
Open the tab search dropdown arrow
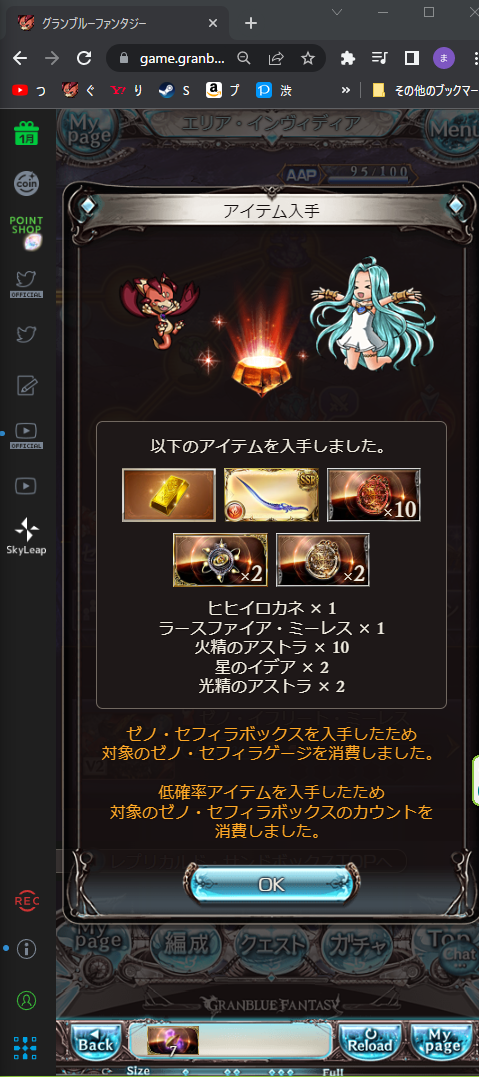(x=337, y=12)
